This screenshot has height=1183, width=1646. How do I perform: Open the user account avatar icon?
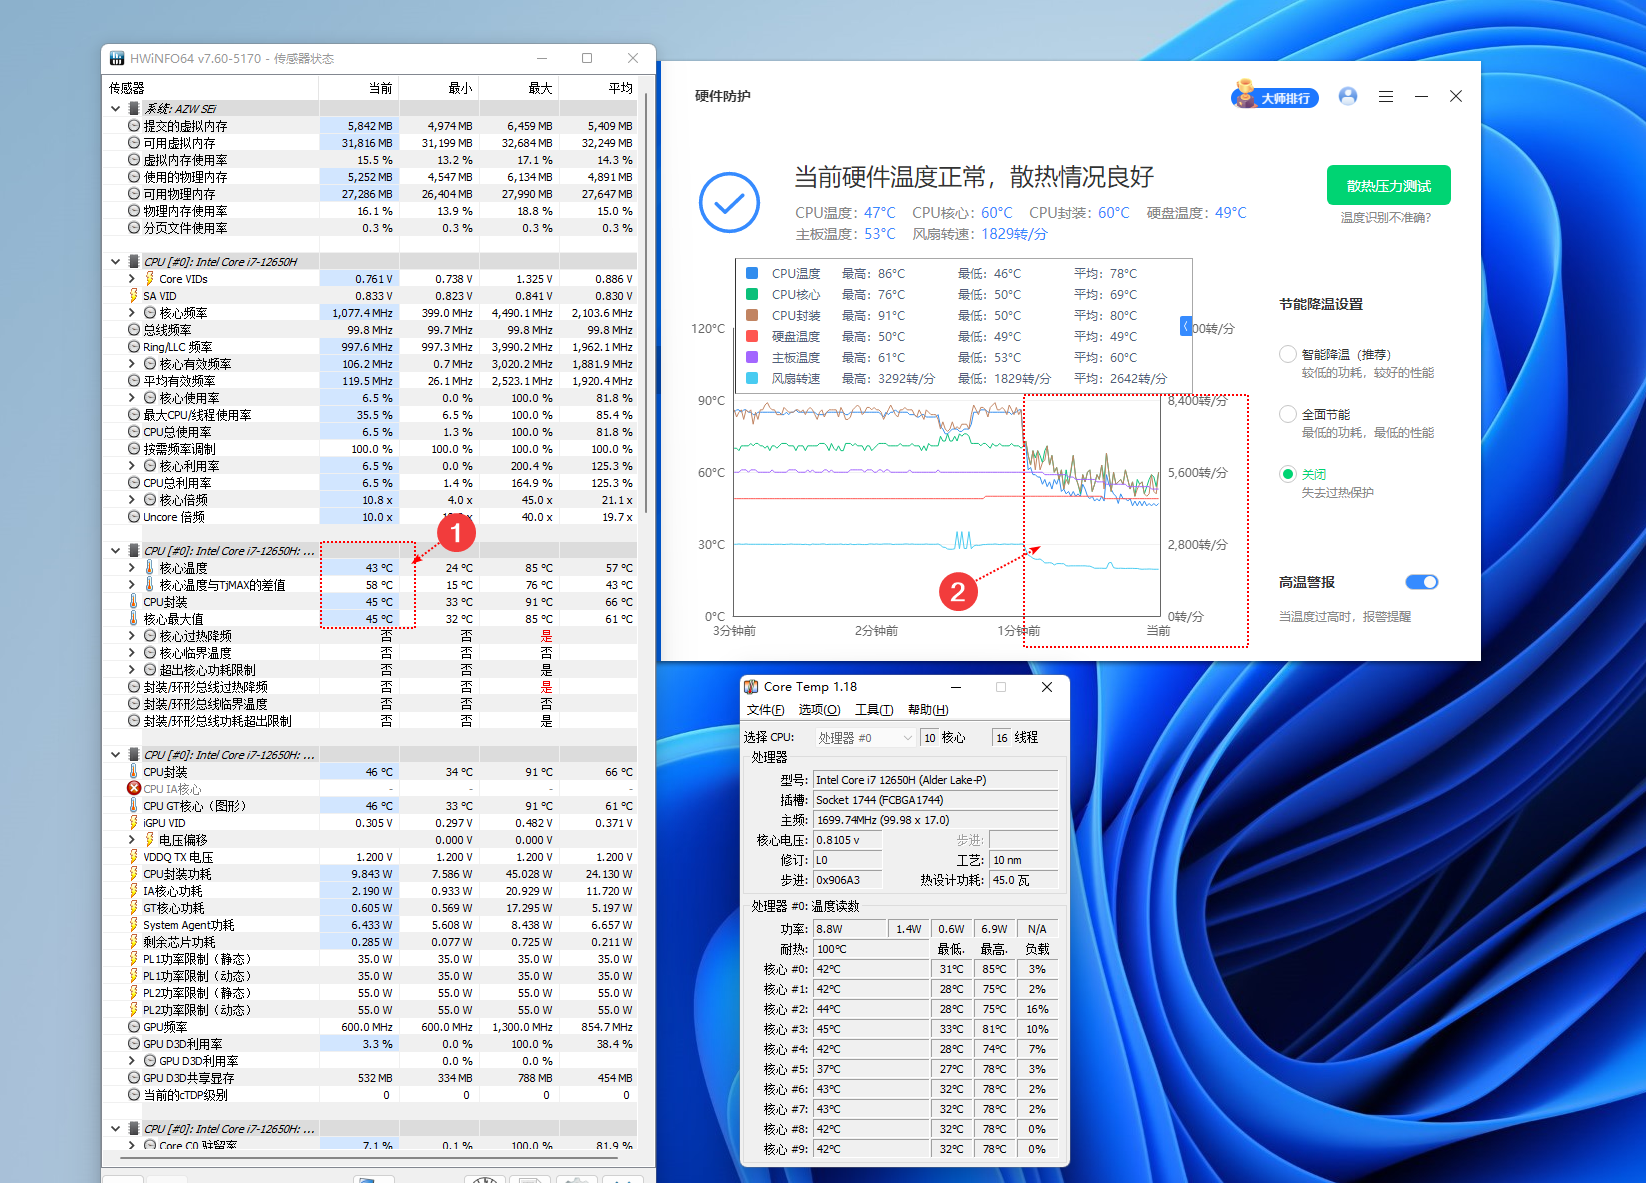coord(1347,96)
